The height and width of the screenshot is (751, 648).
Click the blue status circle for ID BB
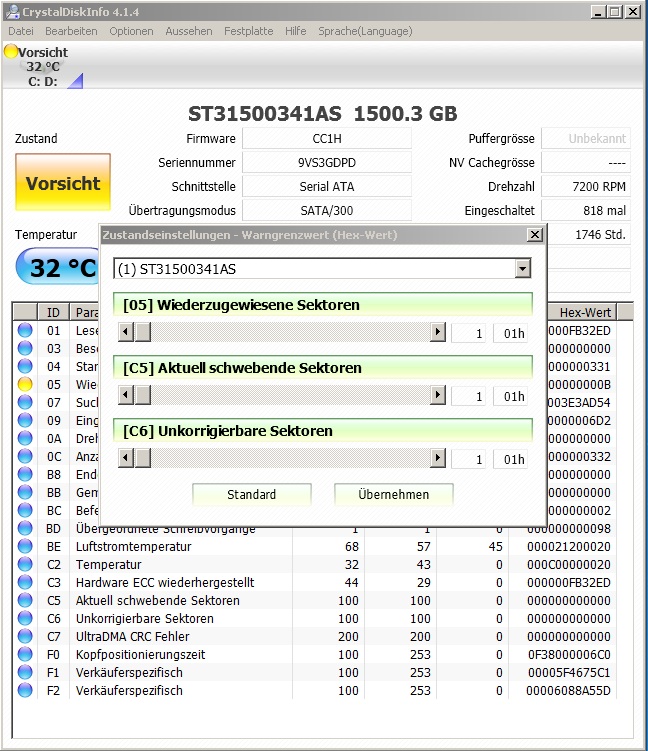tap(25, 492)
